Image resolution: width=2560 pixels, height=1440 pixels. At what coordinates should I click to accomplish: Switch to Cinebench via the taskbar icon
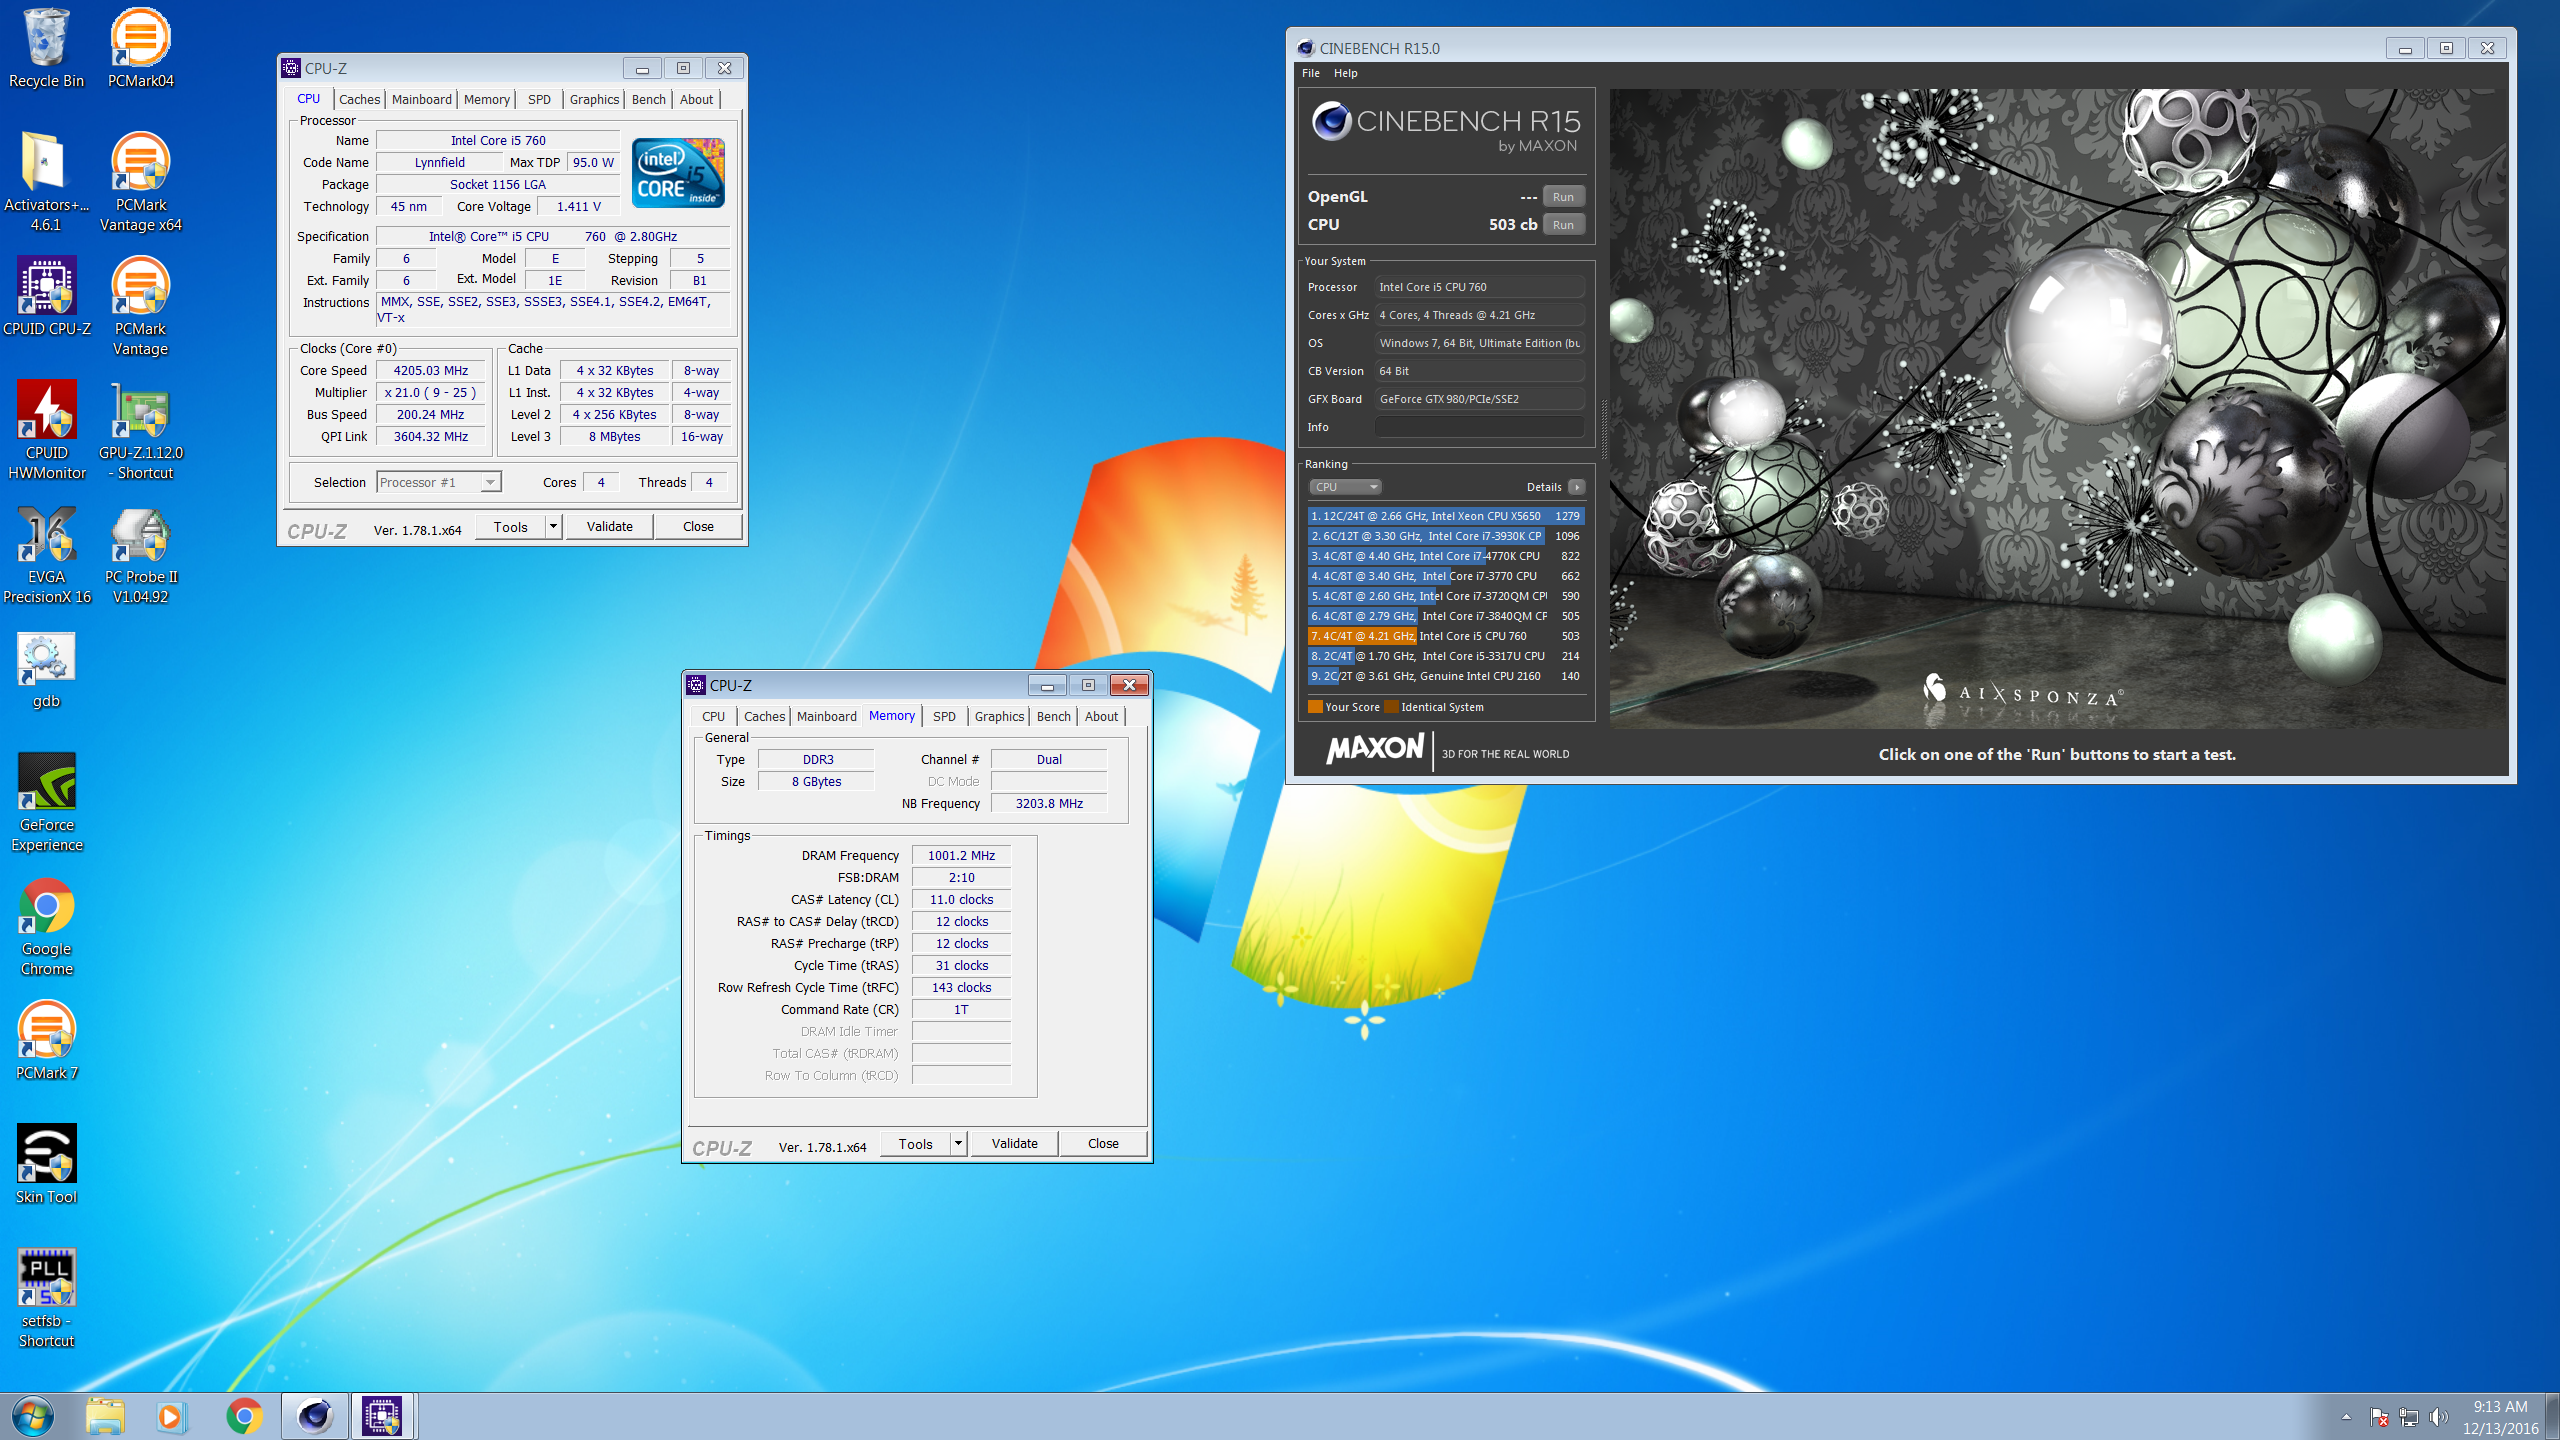pos(315,1416)
